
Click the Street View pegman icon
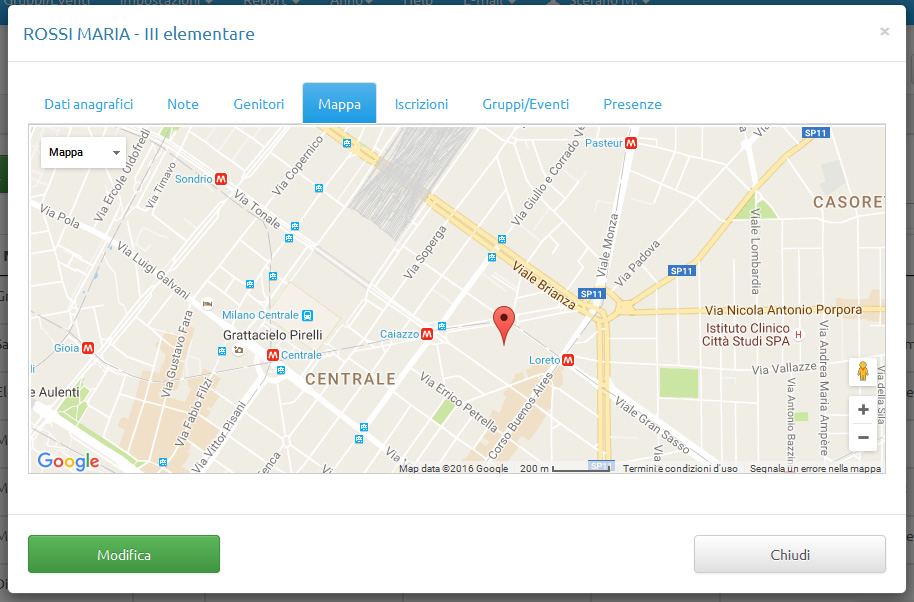863,371
